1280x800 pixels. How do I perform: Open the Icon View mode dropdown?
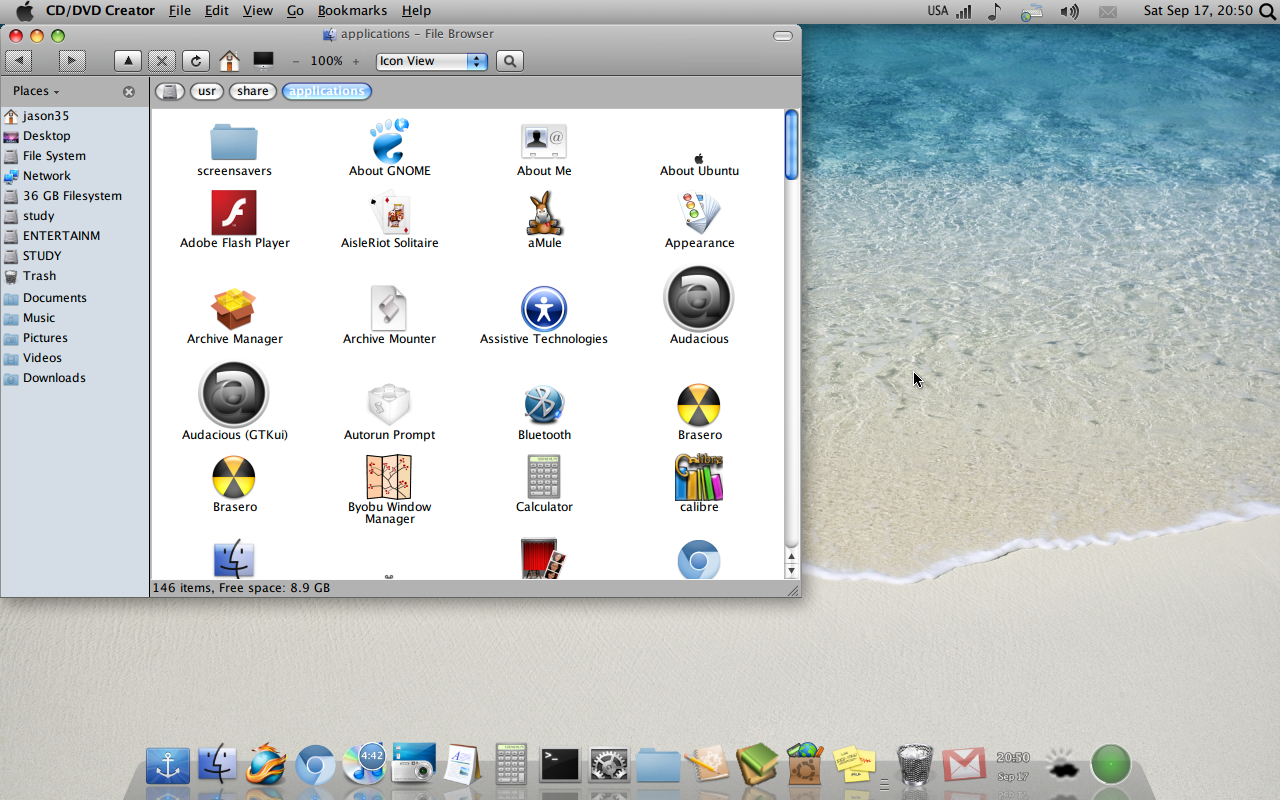432,61
